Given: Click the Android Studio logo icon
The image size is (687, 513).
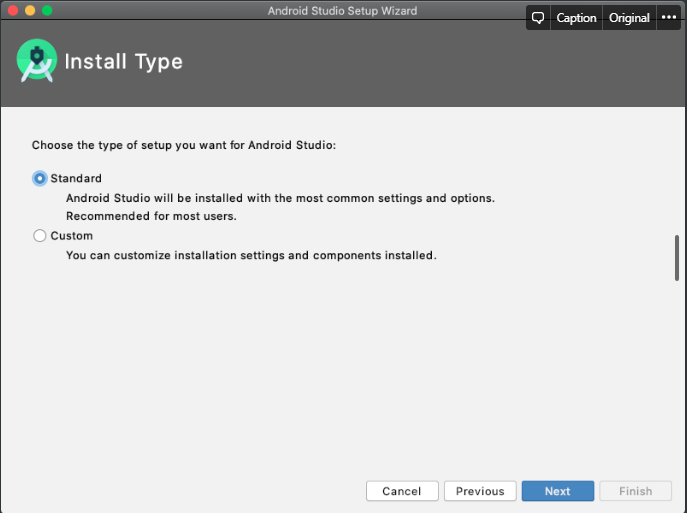Looking at the screenshot, I should click(37, 61).
